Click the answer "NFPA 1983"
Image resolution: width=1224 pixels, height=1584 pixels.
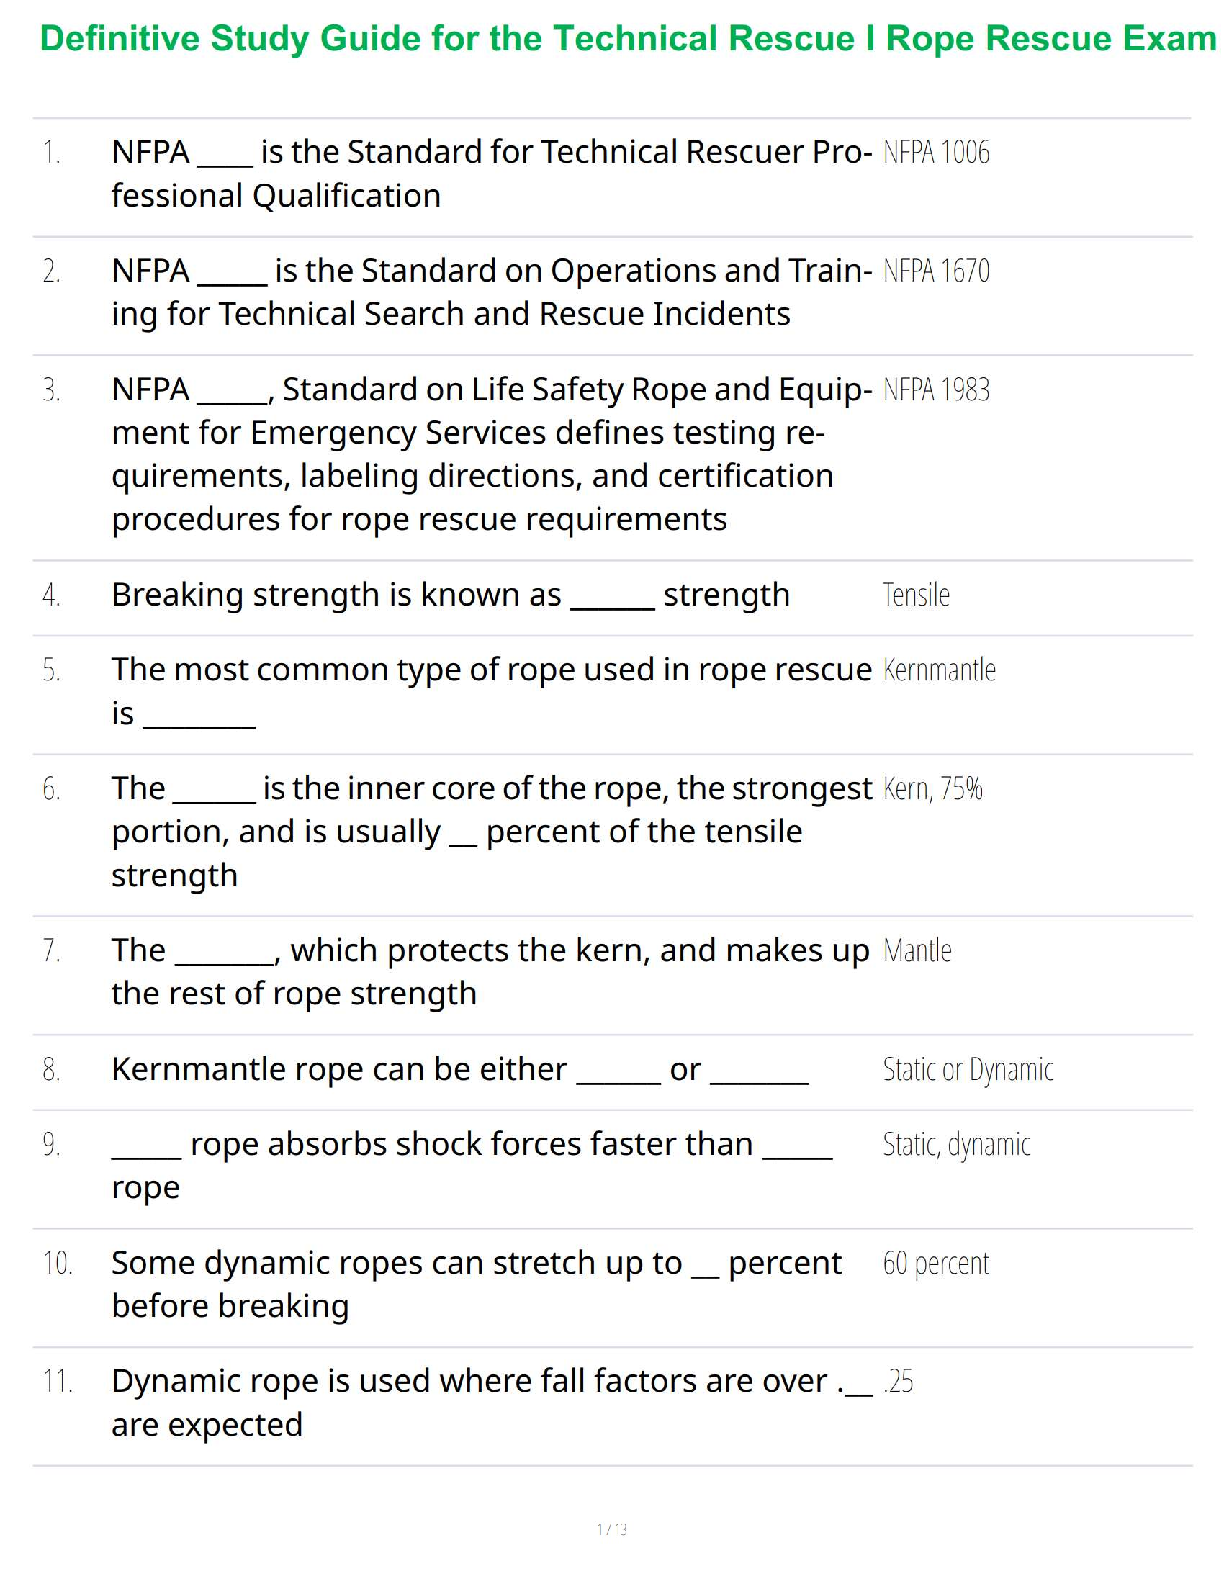click(x=936, y=389)
